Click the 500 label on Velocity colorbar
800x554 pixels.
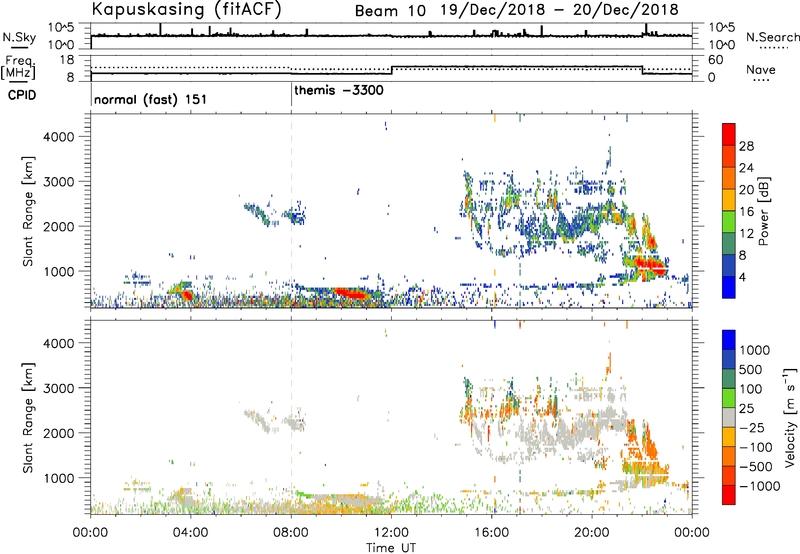pyautogui.click(x=751, y=370)
